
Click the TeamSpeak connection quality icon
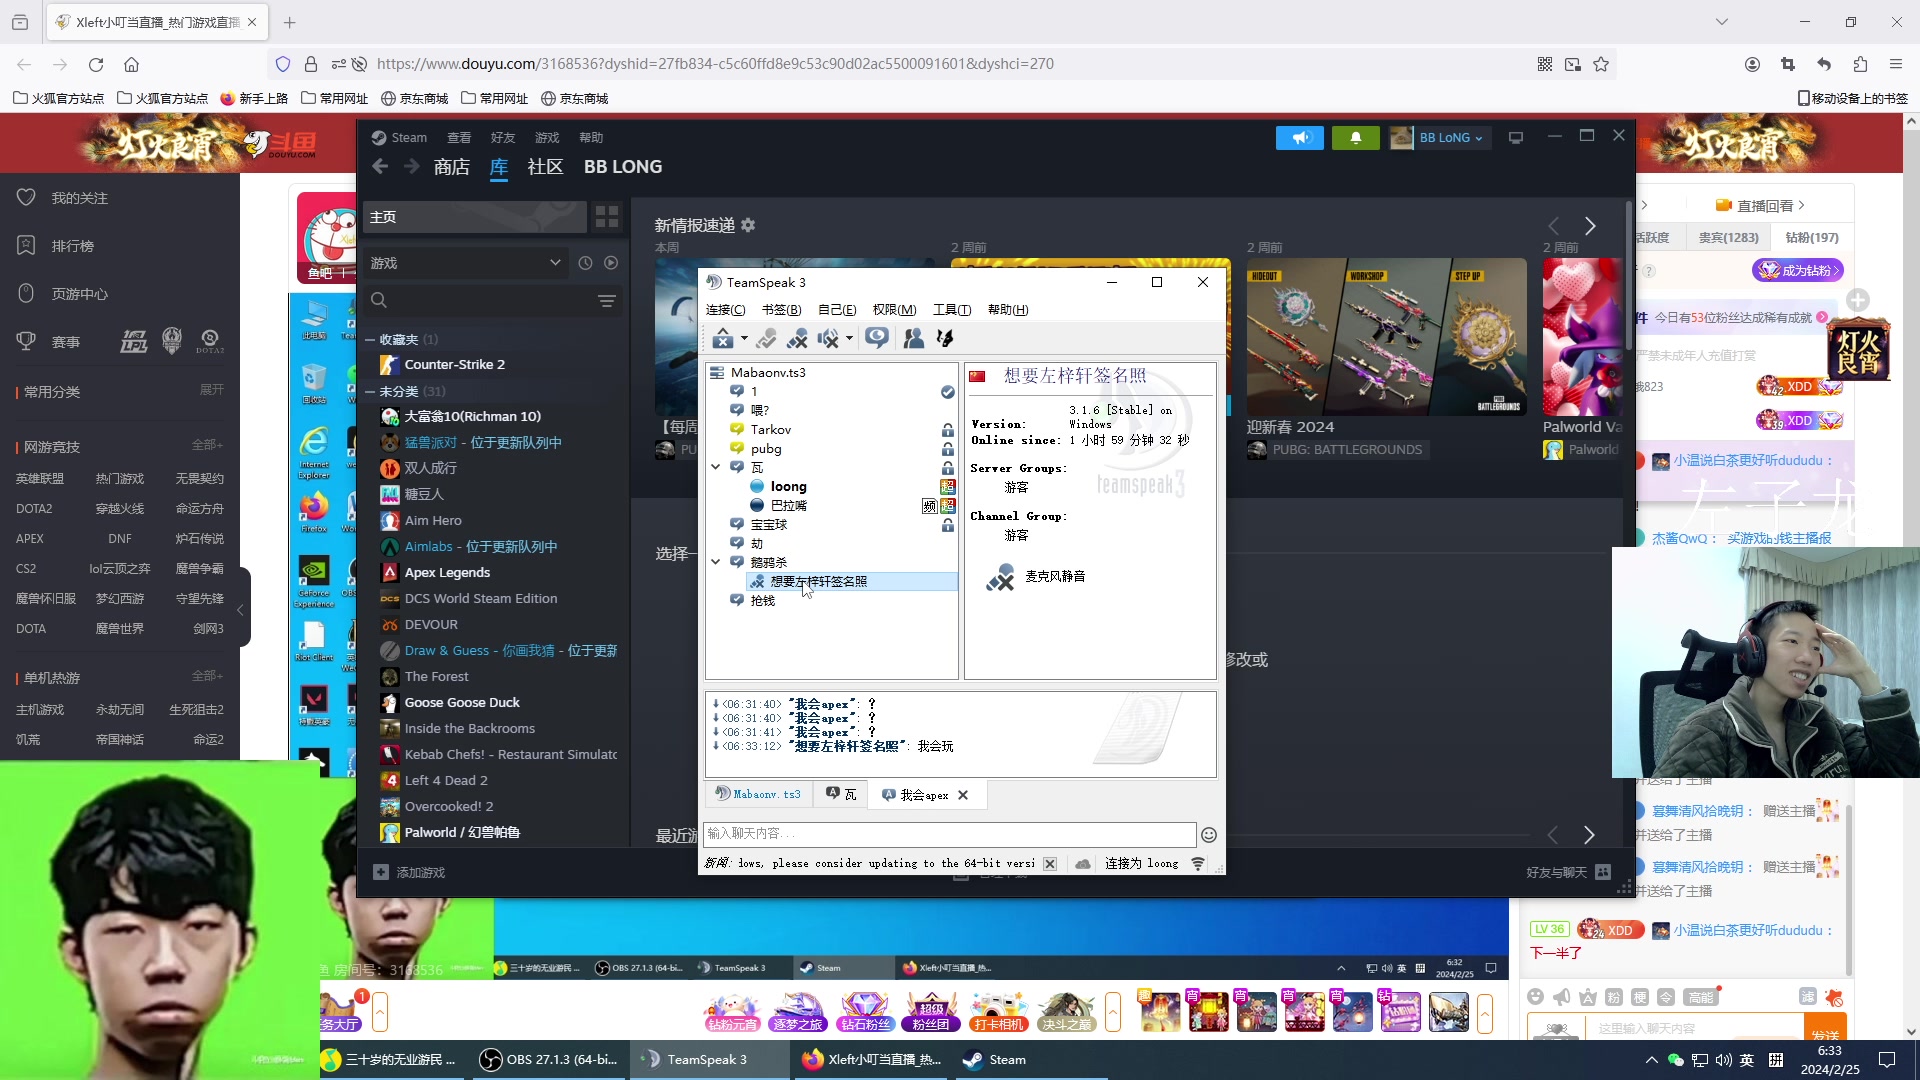(x=1198, y=864)
